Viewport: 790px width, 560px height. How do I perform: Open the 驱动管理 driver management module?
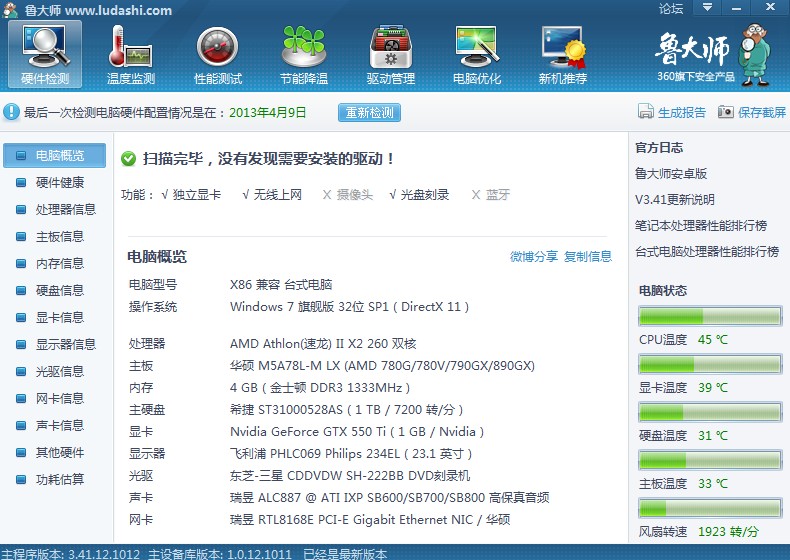pyautogui.click(x=390, y=54)
